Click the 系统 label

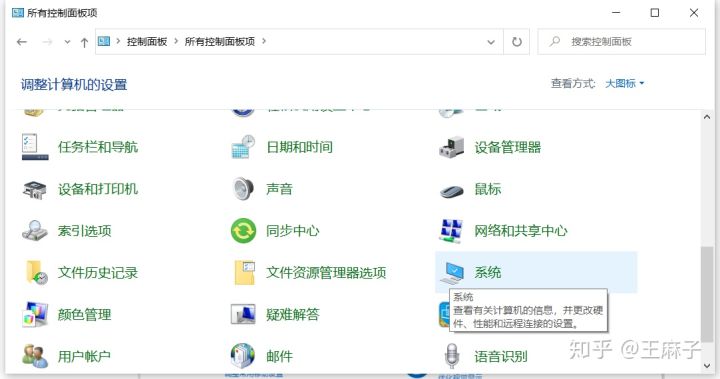[x=488, y=272]
